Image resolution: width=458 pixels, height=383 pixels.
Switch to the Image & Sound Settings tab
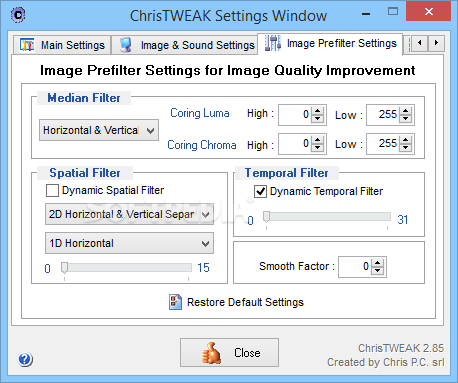pyautogui.click(x=184, y=45)
